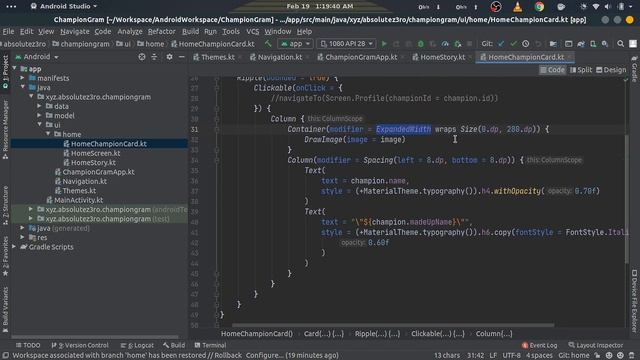Expand the model package
The image size is (640, 360).
(40, 116)
